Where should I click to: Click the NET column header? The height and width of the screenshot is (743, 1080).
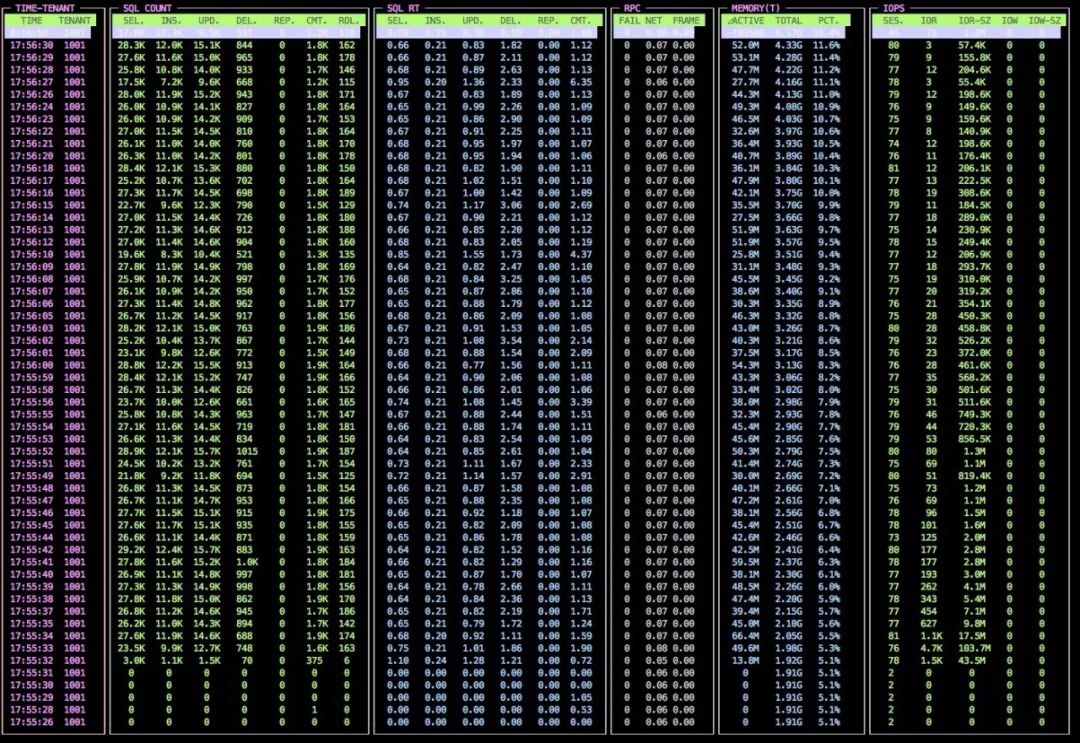654,21
